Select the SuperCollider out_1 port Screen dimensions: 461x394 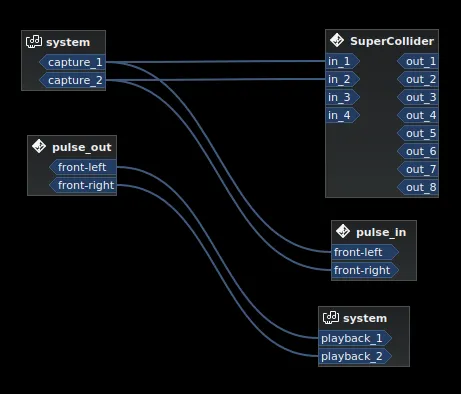pyautogui.click(x=418, y=61)
